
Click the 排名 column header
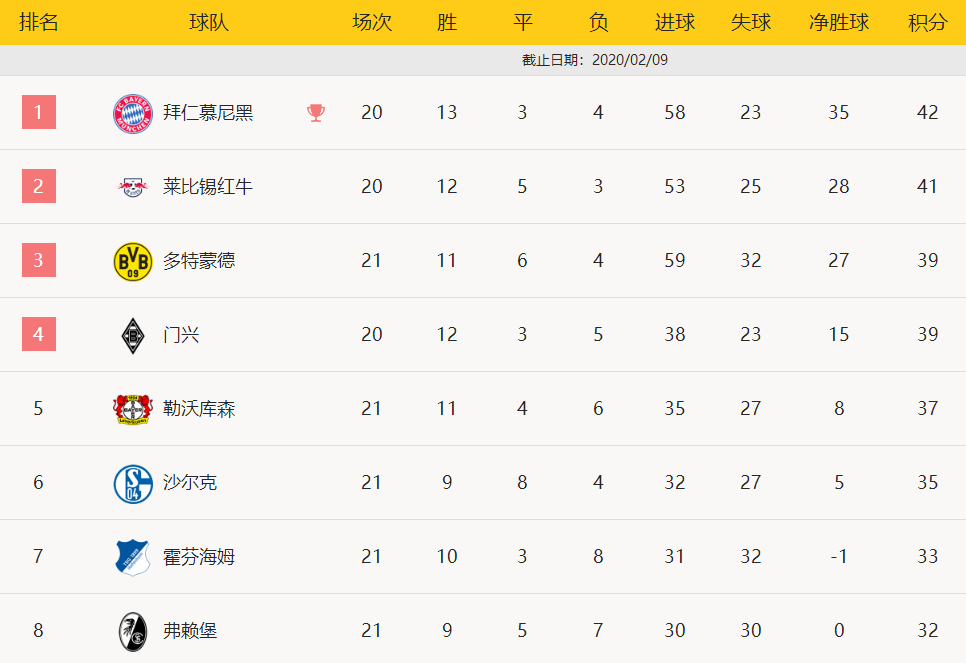coord(38,23)
